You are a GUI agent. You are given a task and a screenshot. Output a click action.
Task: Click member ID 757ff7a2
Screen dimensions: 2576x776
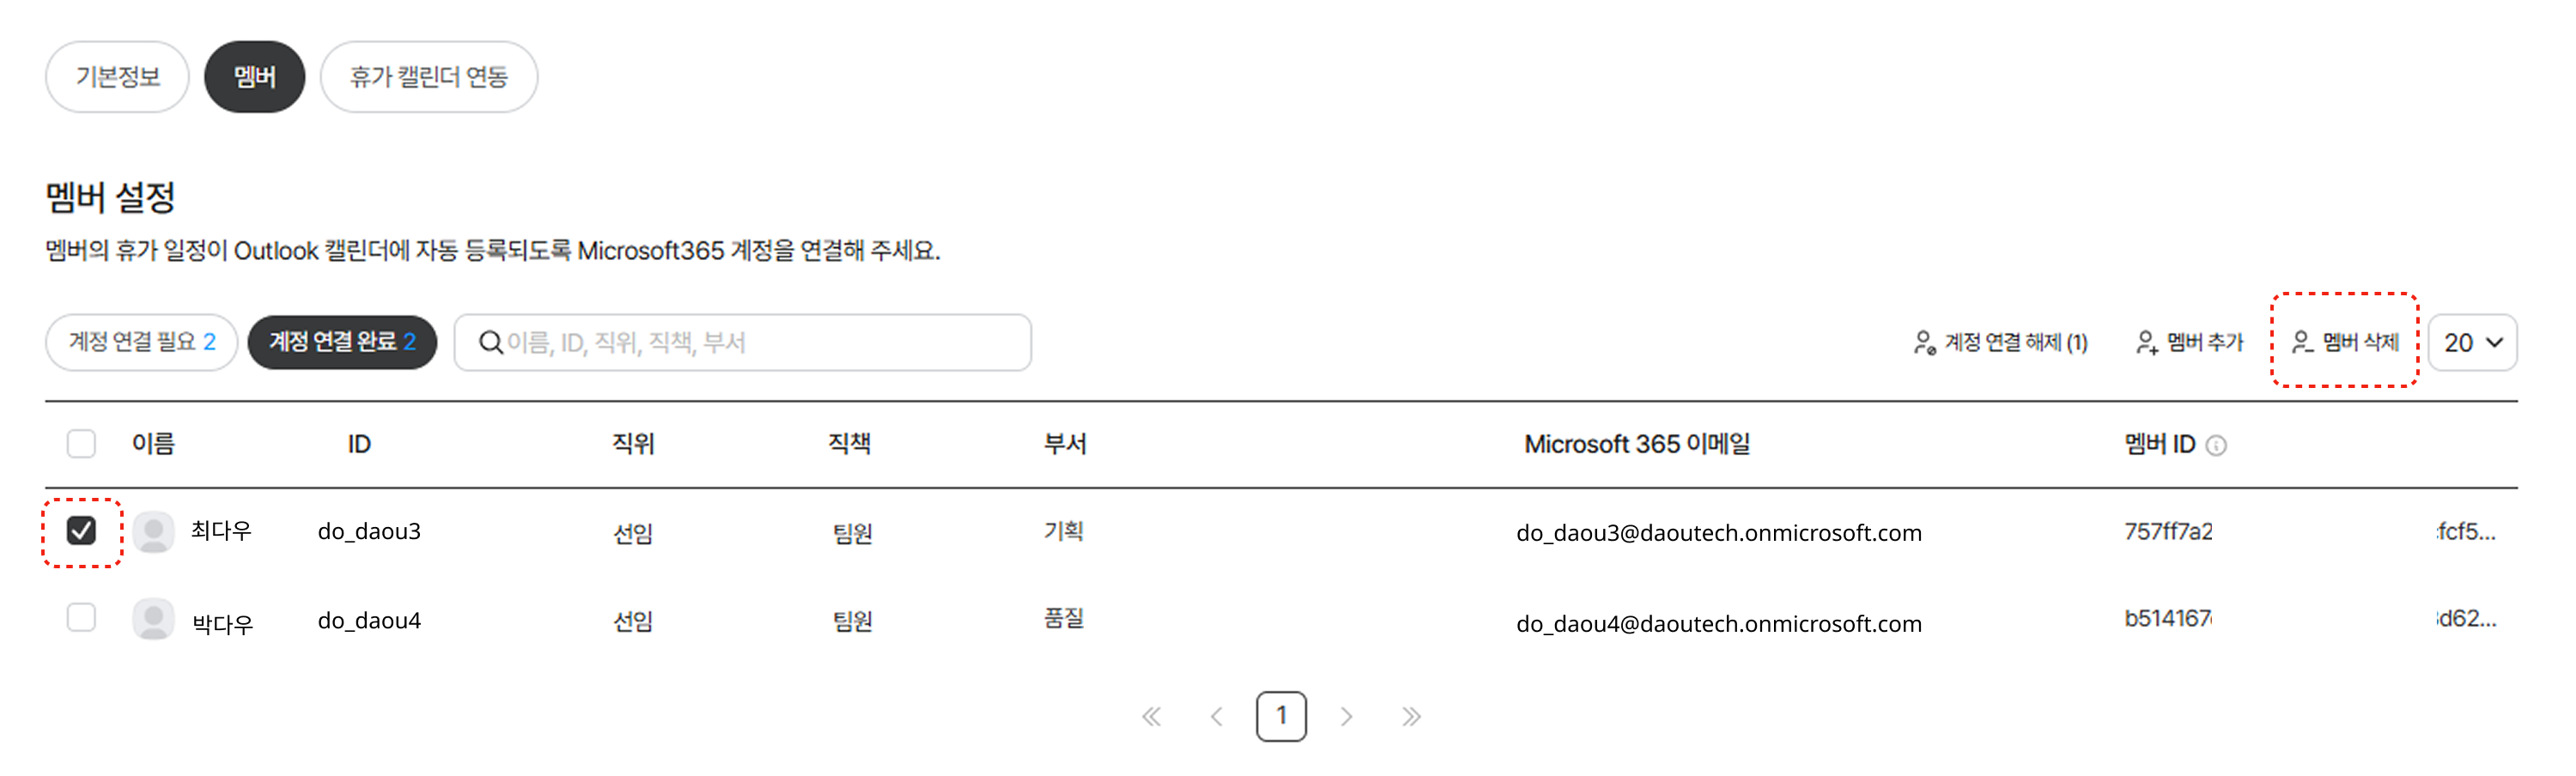[x=2168, y=532]
